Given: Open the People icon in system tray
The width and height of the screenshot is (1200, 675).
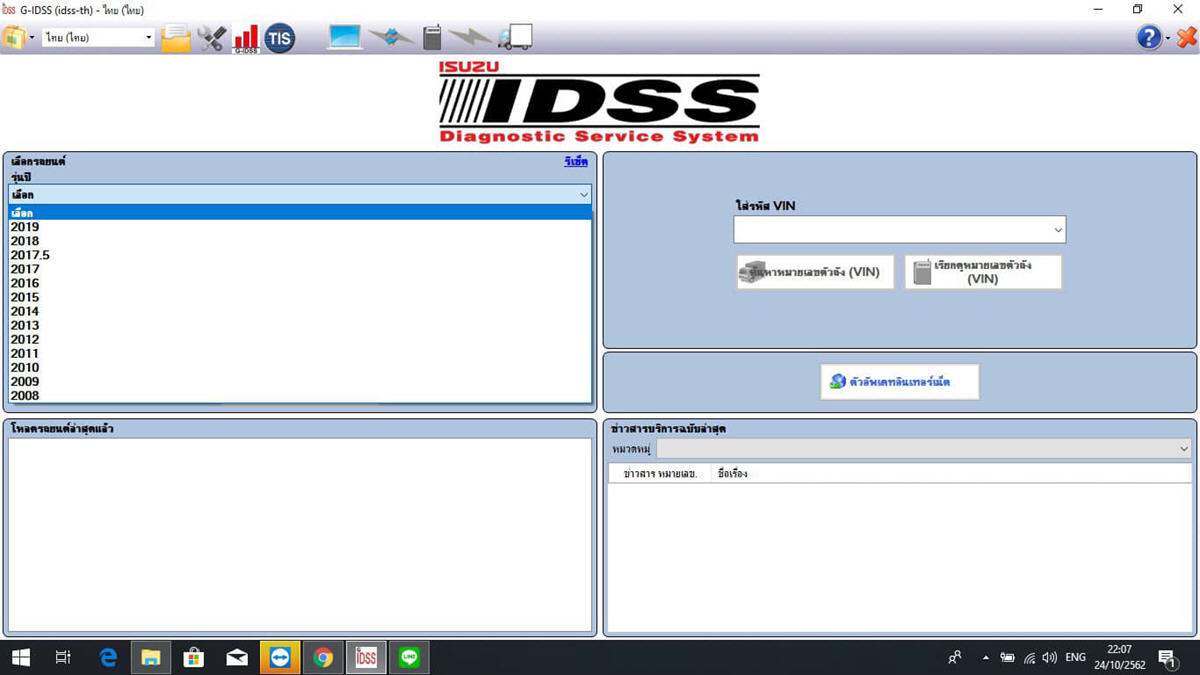Looking at the screenshot, I should [955, 657].
